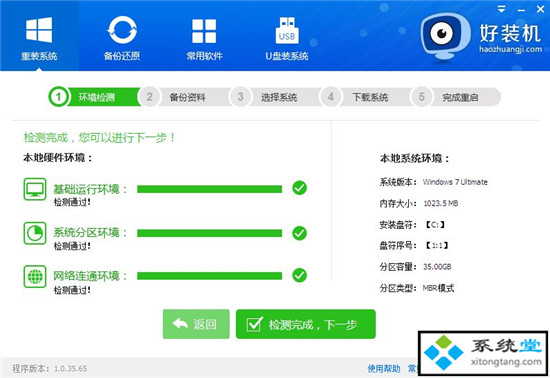
Task: Click the backup restore circular arrows icon
Action: click(x=122, y=30)
